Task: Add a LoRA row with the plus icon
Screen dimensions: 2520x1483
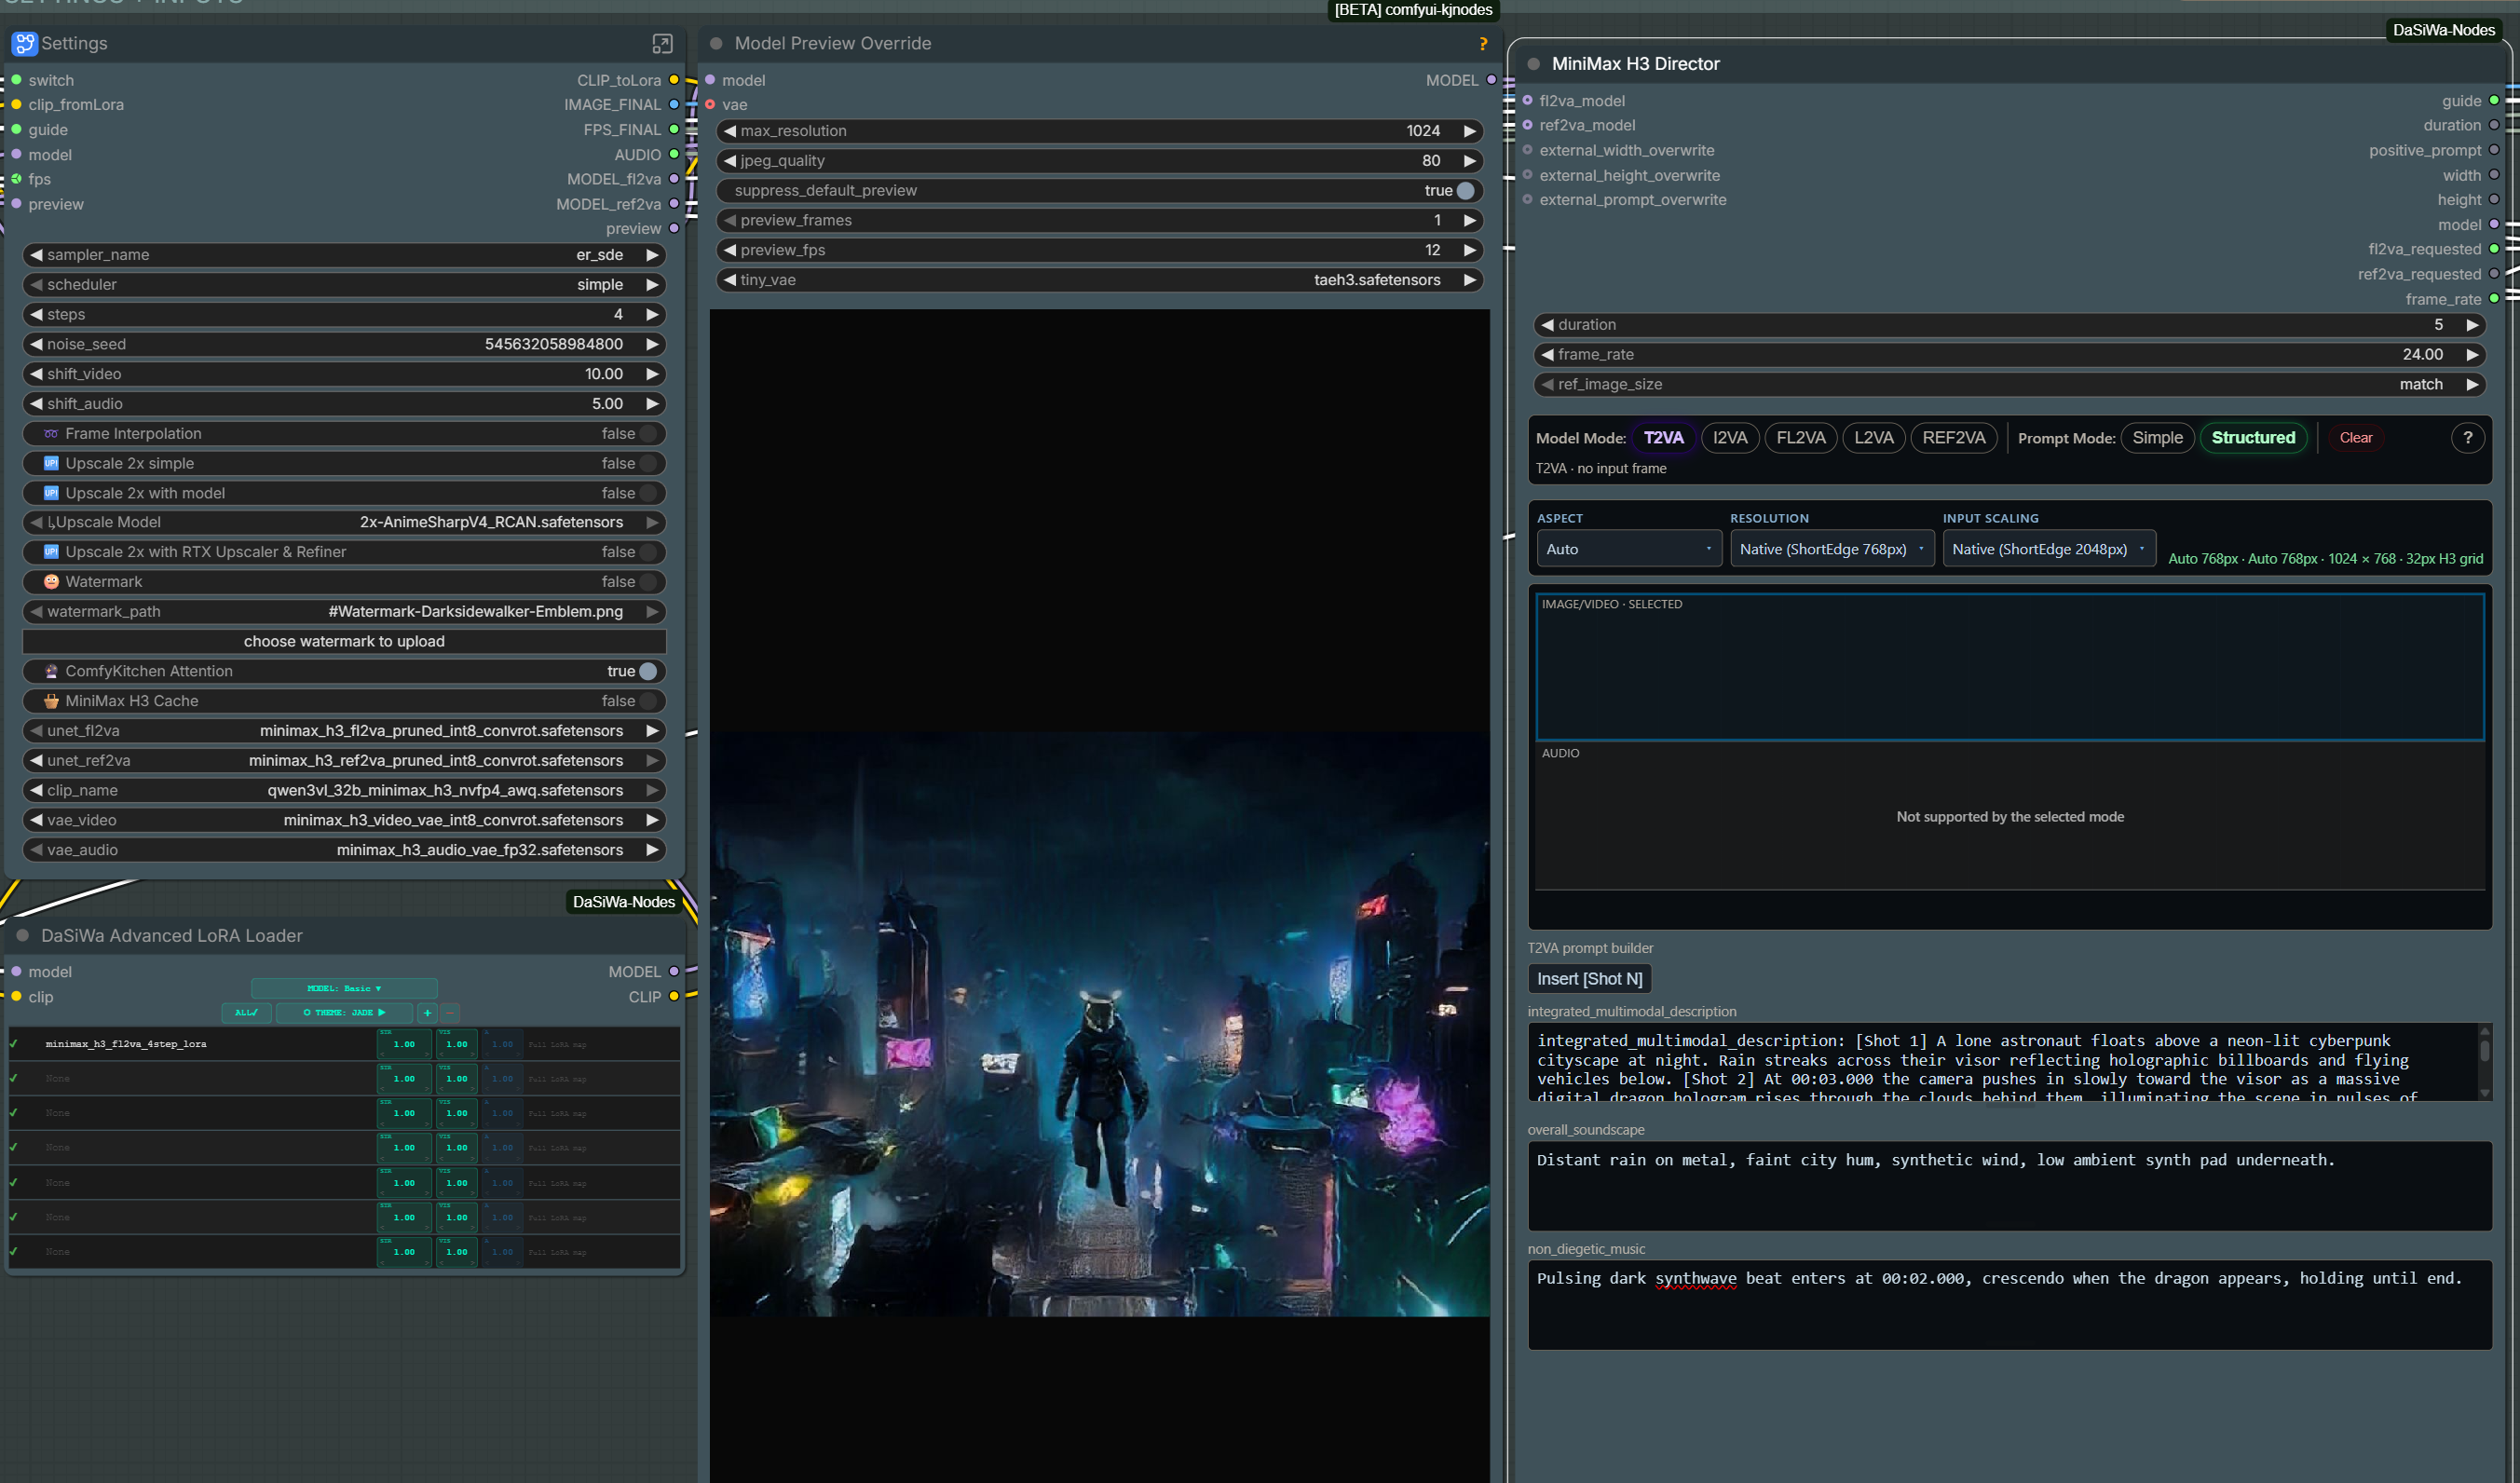Action: [427, 1013]
